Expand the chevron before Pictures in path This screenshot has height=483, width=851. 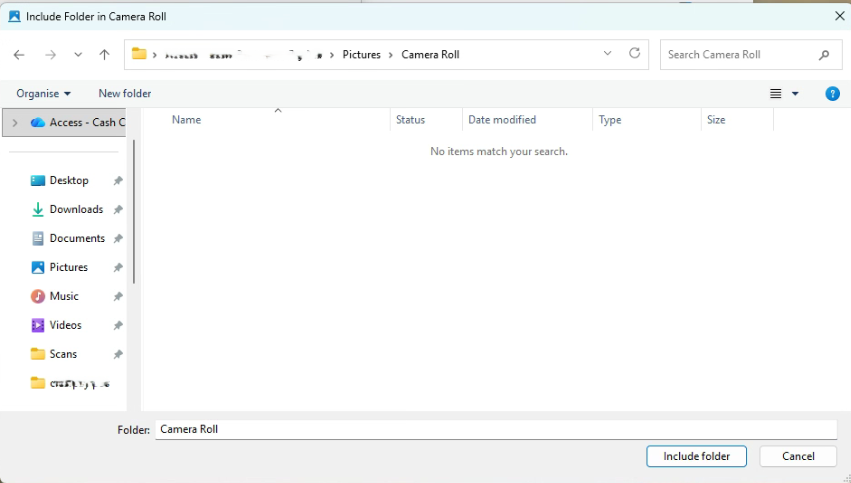(332, 55)
